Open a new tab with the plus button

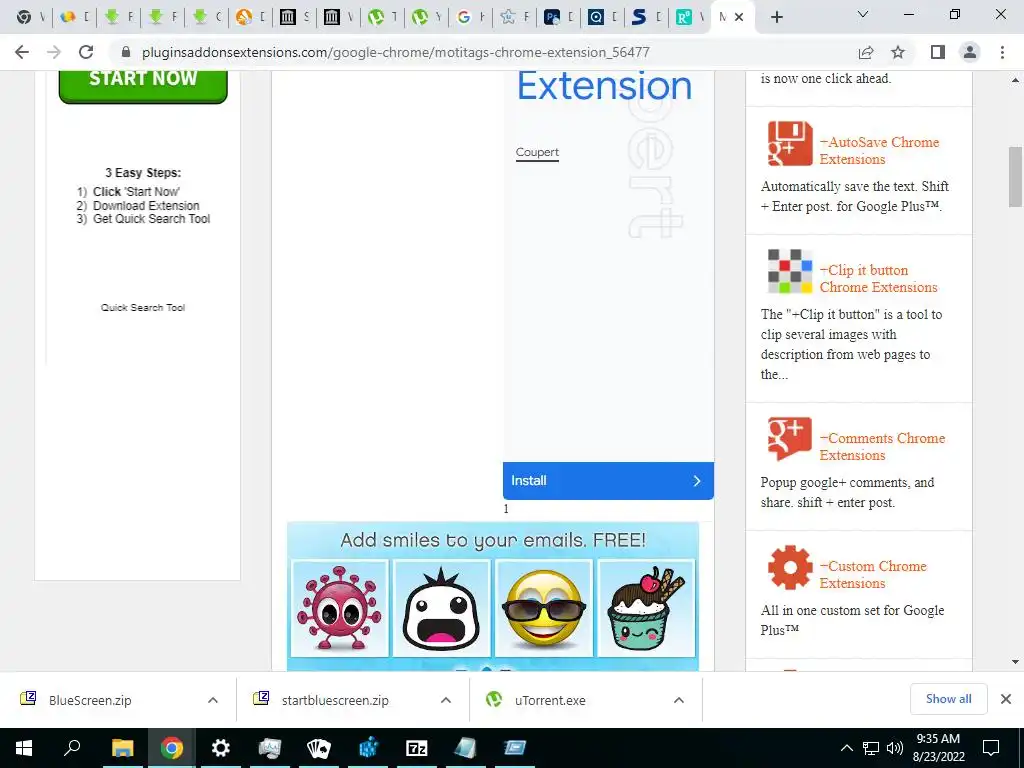[776, 17]
